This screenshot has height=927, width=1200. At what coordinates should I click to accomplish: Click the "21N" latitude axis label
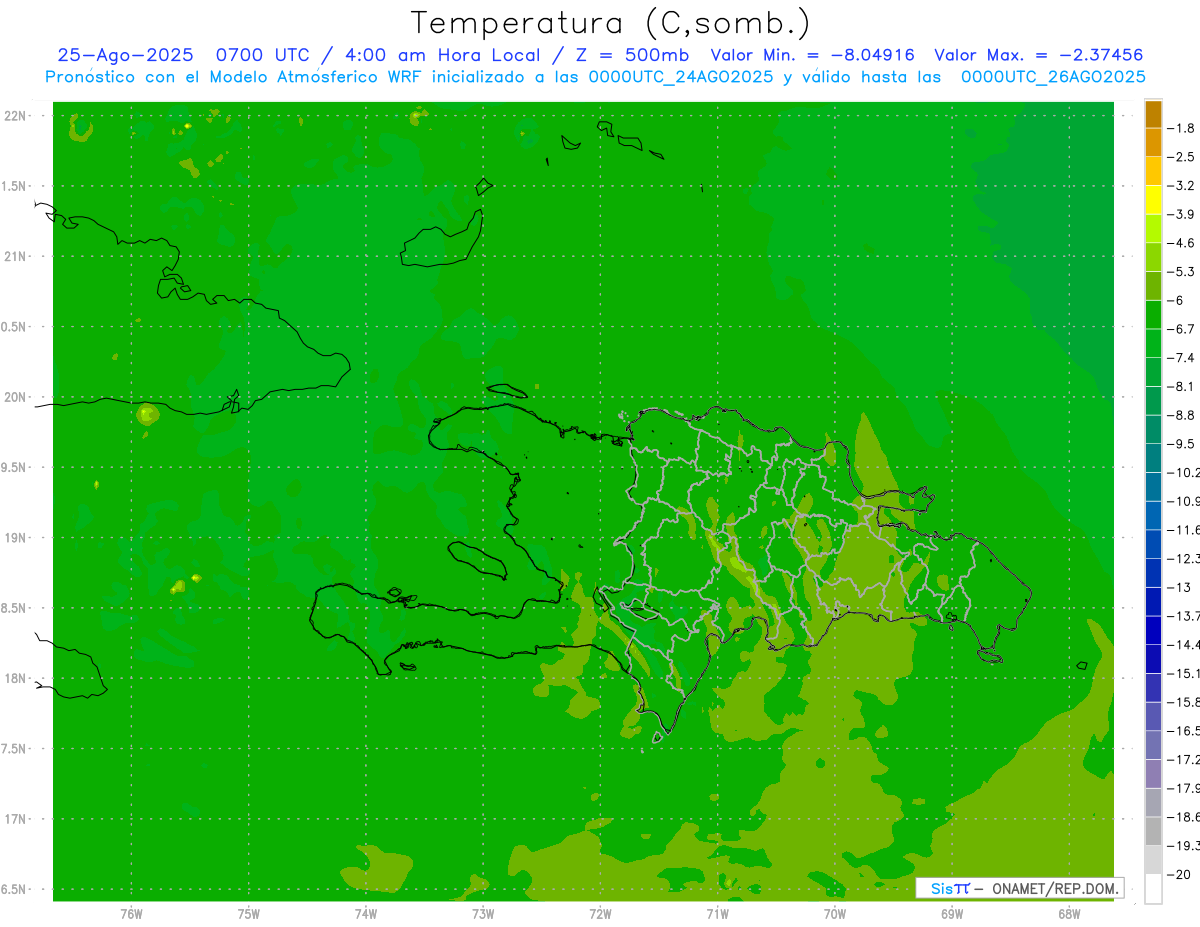(14, 256)
